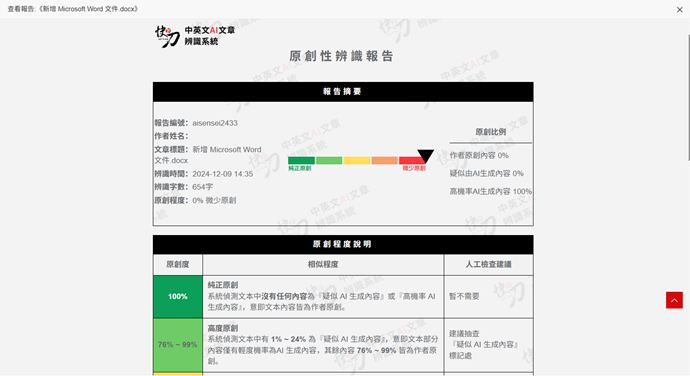Viewport: 690px width, 376px height.
Task: Click the red 微少原創 scale segment
Action: [x=412, y=160]
